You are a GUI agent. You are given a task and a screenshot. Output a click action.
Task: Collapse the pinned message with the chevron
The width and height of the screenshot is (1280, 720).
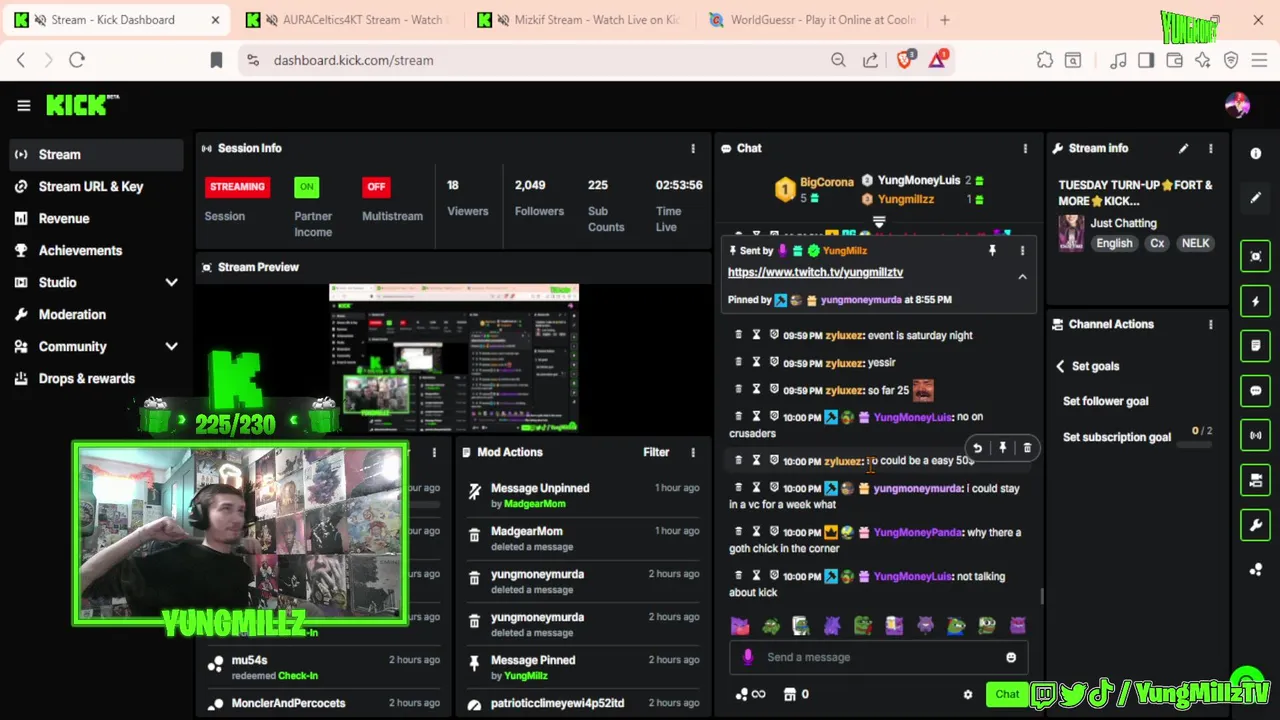tap(1022, 277)
